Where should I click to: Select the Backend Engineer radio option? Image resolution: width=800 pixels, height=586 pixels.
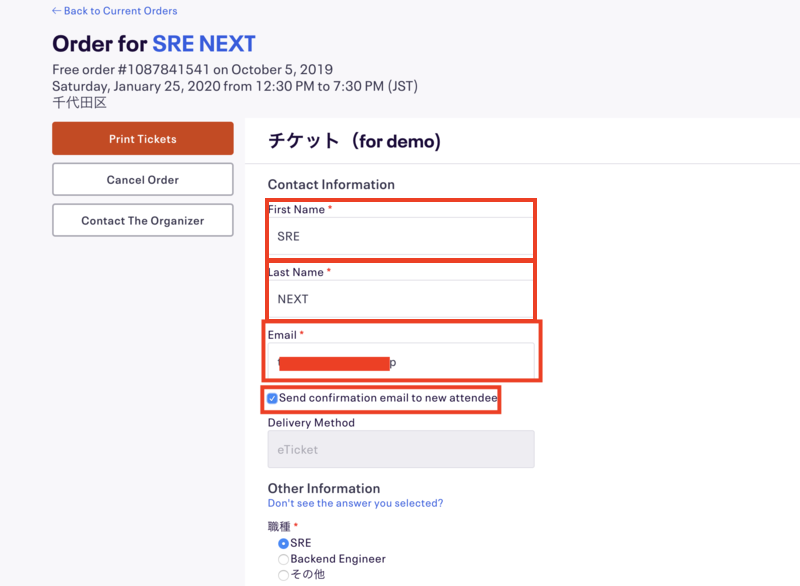[283, 559]
